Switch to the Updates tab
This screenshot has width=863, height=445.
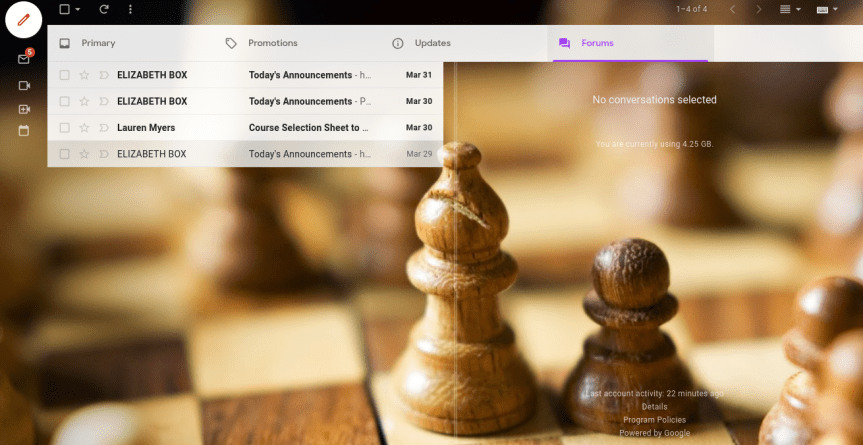pos(432,44)
